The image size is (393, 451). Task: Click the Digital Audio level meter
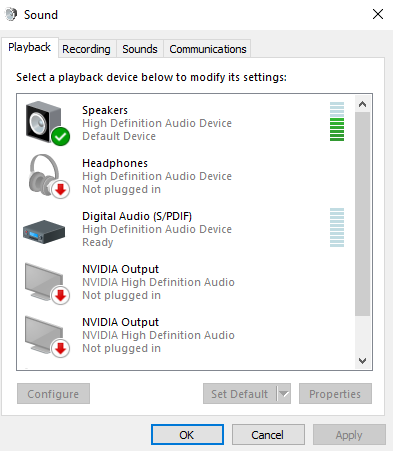tap(337, 228)
